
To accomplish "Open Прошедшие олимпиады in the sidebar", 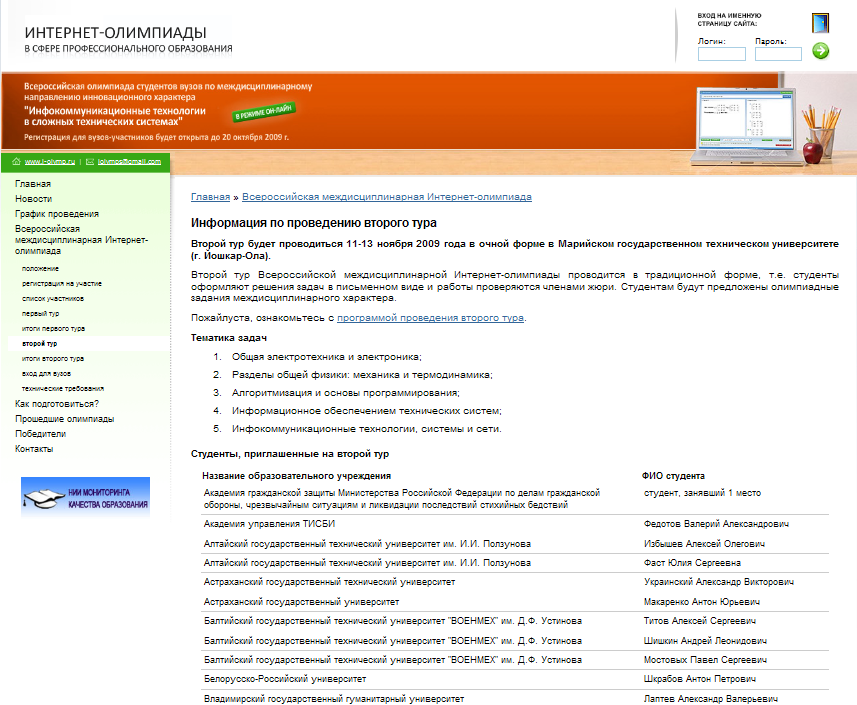I will [x=64, y=419].
